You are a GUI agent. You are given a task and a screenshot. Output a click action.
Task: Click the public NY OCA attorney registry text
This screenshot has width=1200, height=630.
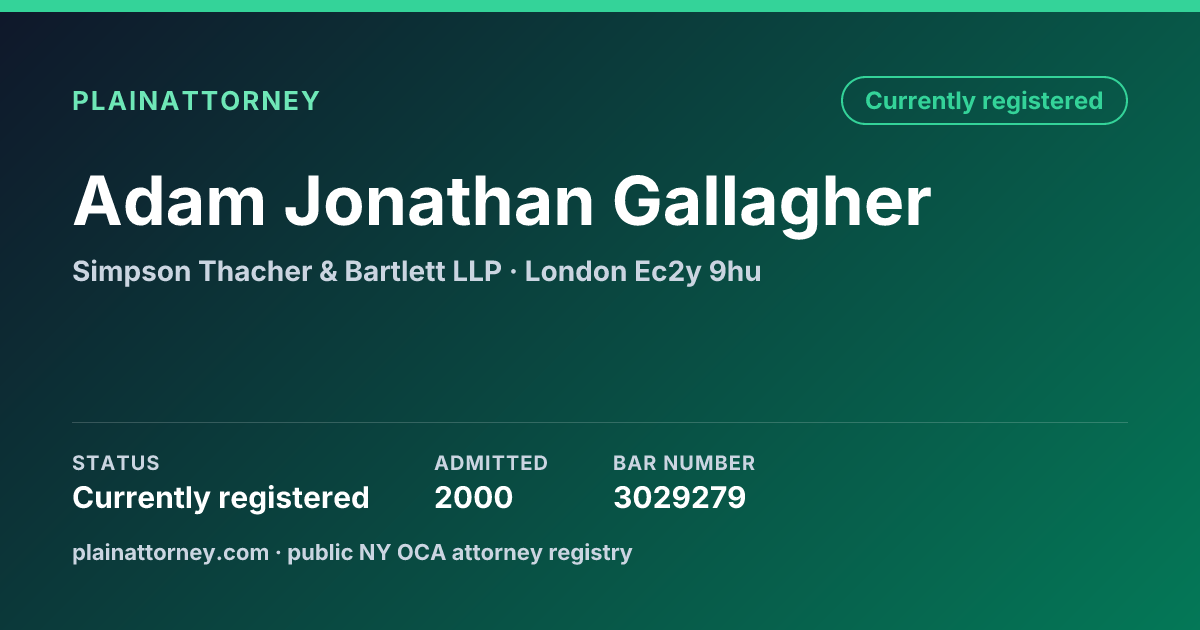[460, 552]
